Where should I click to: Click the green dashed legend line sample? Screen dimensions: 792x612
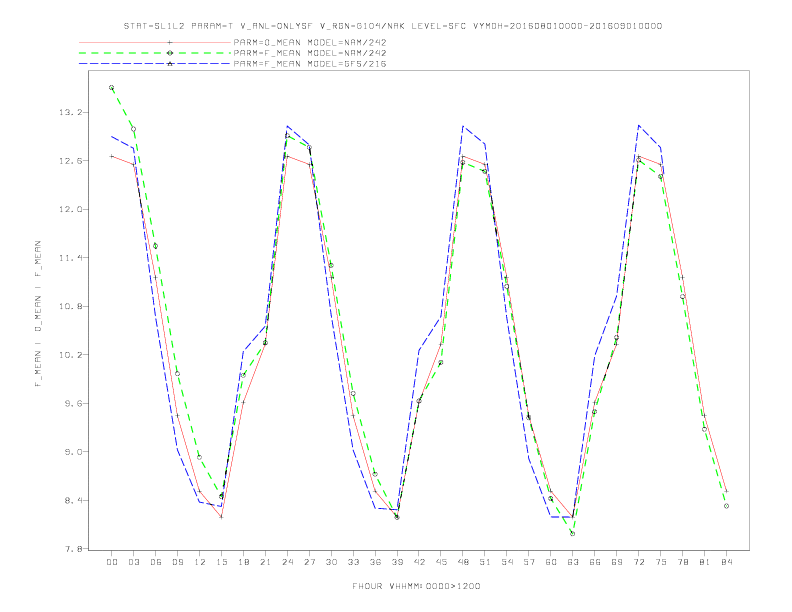click(155, 53)
